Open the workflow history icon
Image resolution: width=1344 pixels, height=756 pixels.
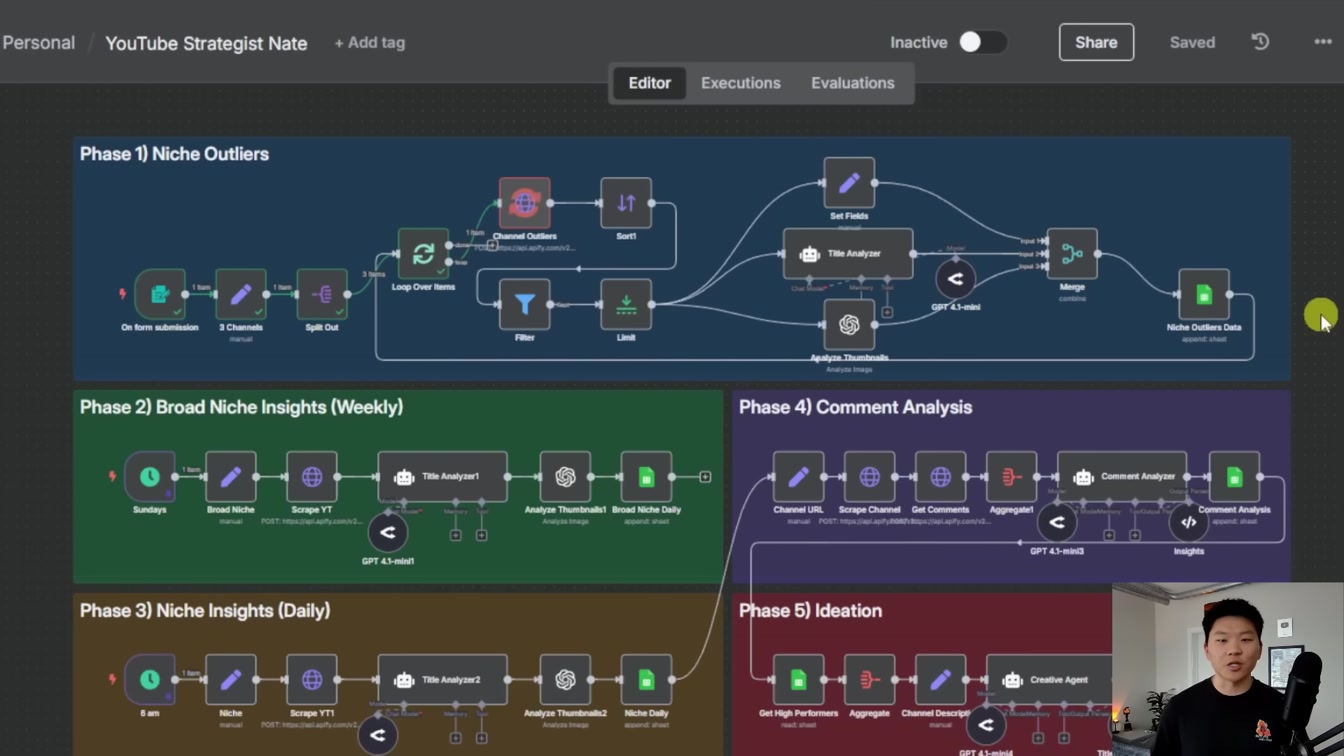1260,42
